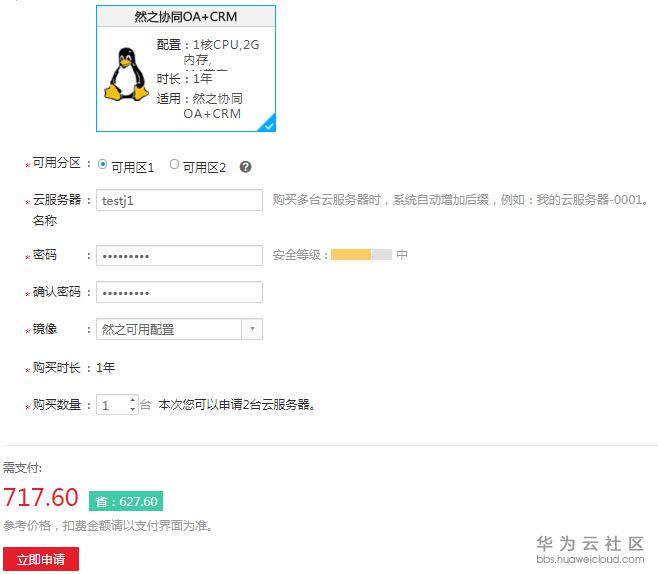Click the 购买数量 quantity input box
Viewport: 658px width, 574px height.
click(112, 404)
